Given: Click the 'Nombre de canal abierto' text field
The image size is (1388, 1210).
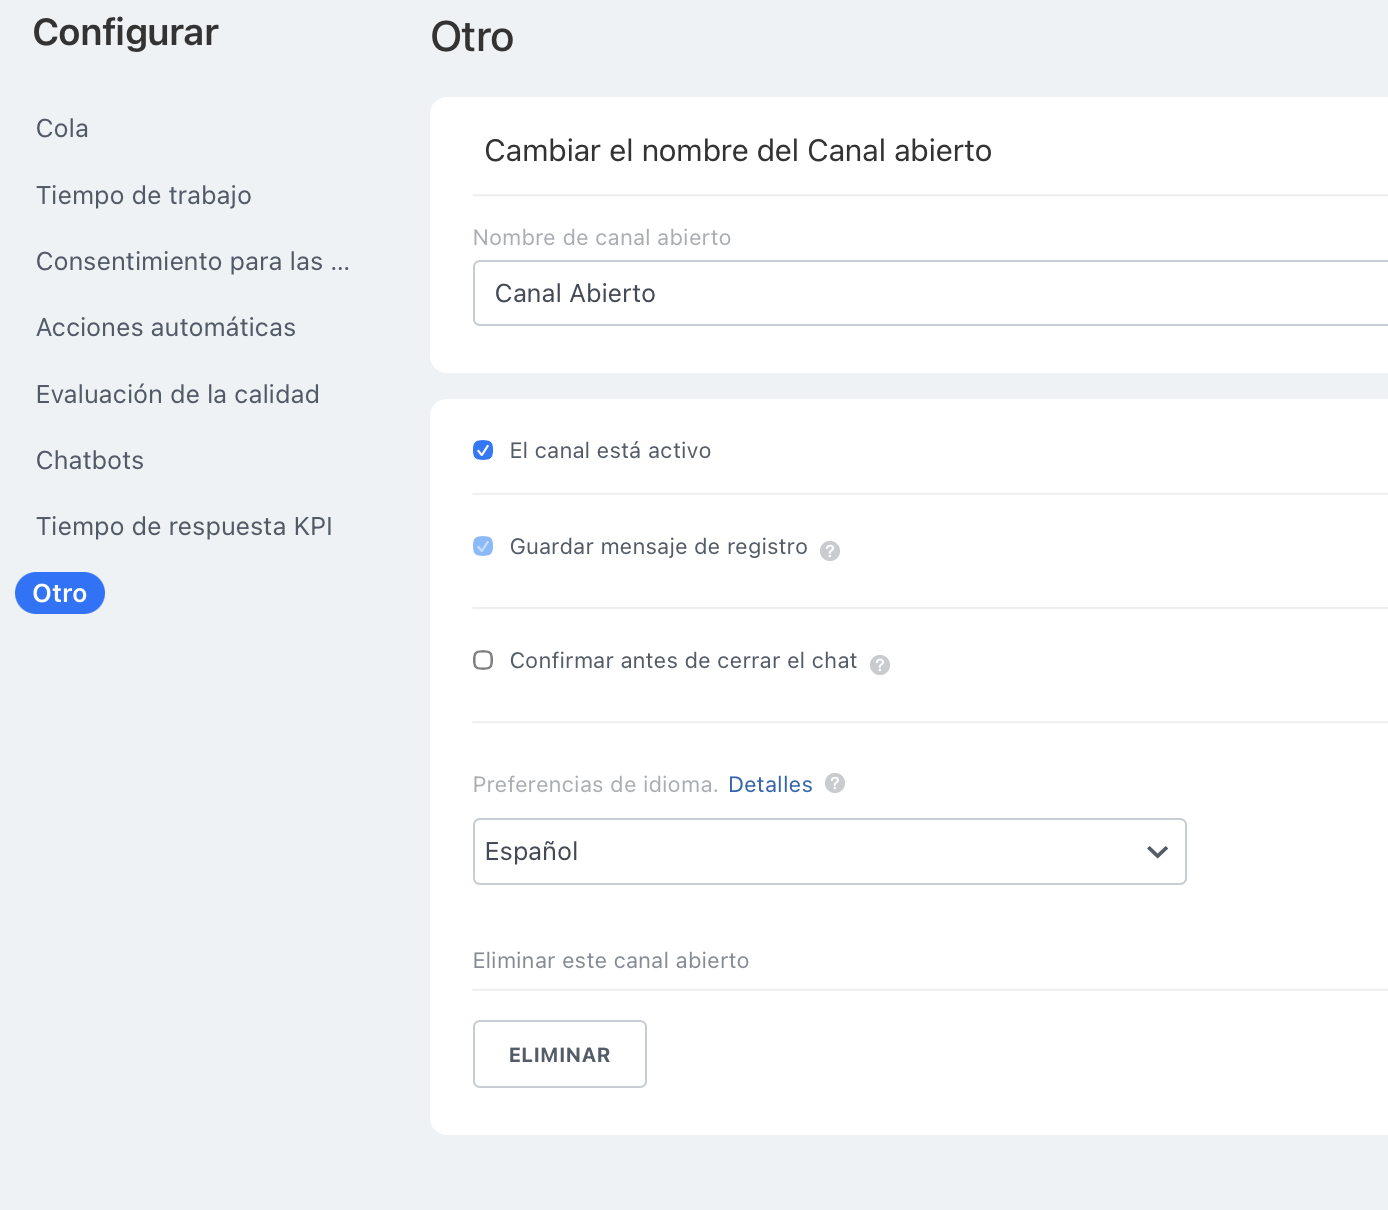Looking at the screenshot, I should 930,294.
